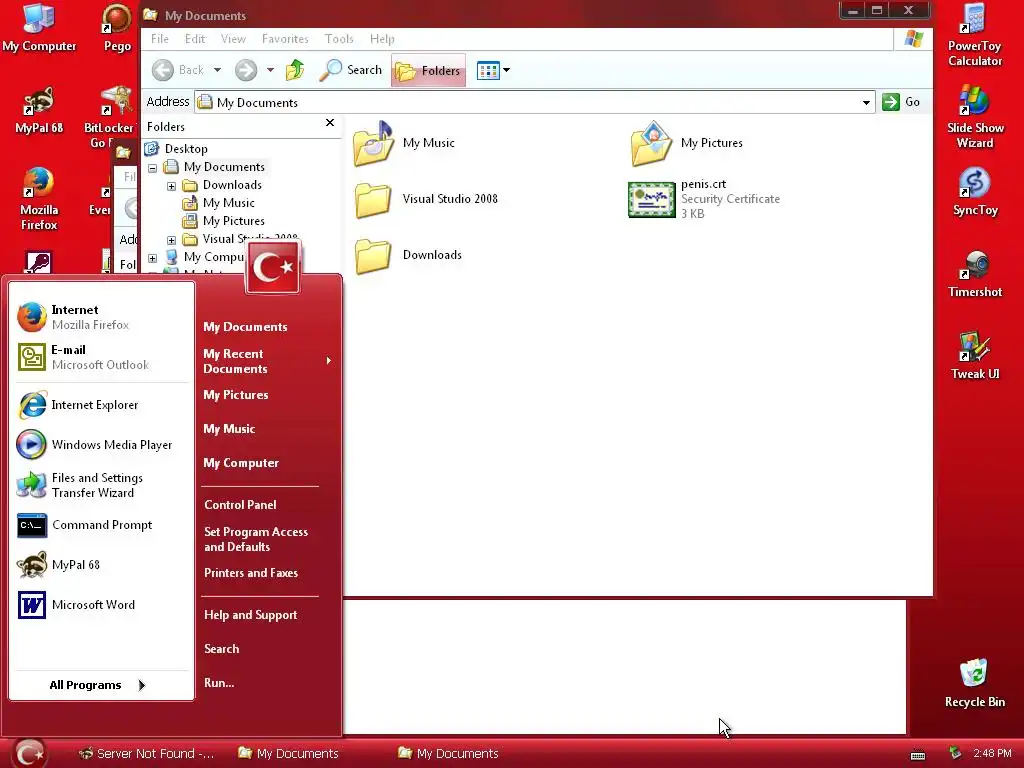
Task: Open MyPal 68 desktop shortcut
Action: pyautogui.click(x=39, y=109)
